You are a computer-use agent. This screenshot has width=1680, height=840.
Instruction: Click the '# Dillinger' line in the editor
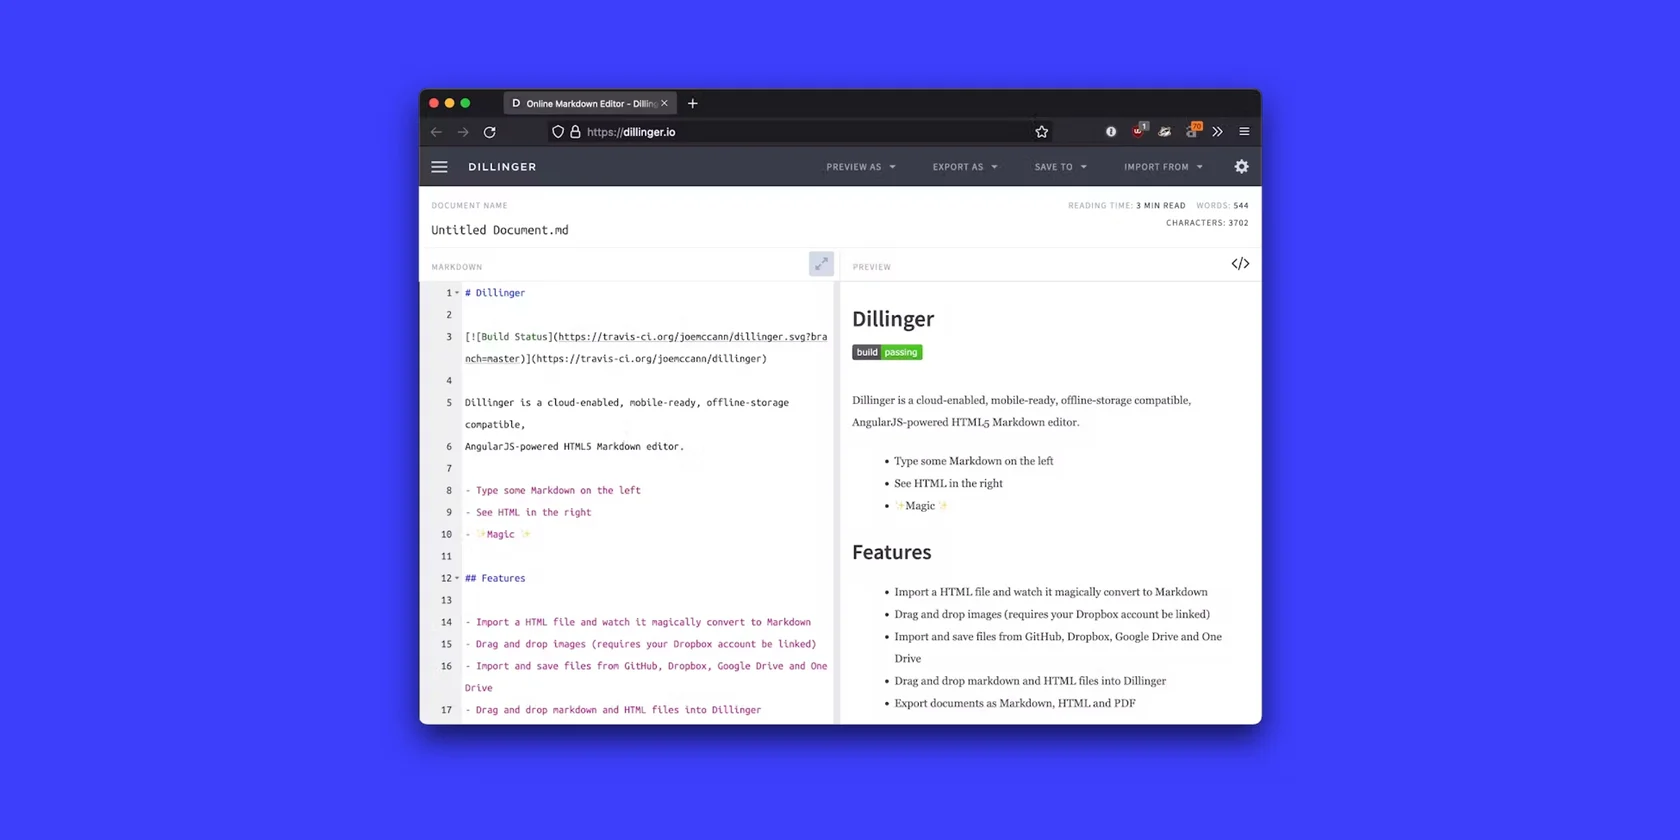pyautogui.click(x=495, y=293)
